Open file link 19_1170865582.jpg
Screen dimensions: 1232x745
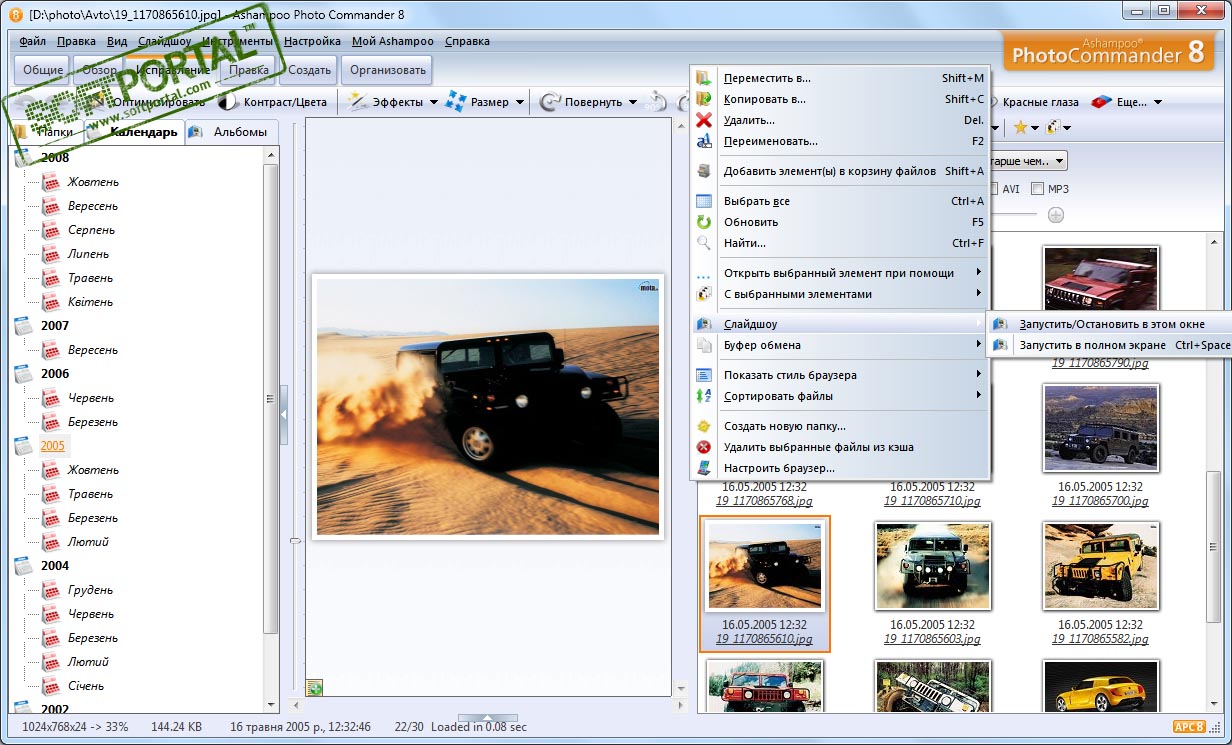(x=1100, y=639)
